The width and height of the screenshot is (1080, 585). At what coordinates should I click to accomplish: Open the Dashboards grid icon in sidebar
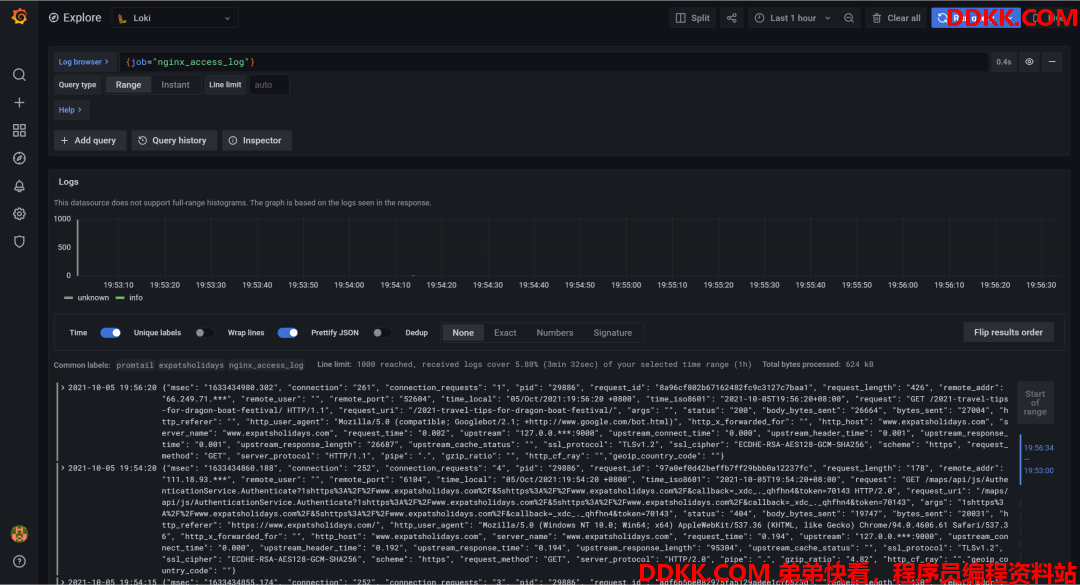[x=19, y=130]
